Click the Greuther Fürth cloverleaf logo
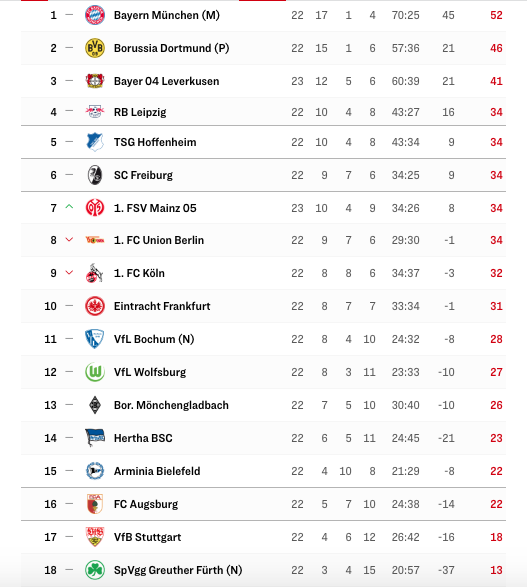527x587 pixels. [x=95, y=570]
